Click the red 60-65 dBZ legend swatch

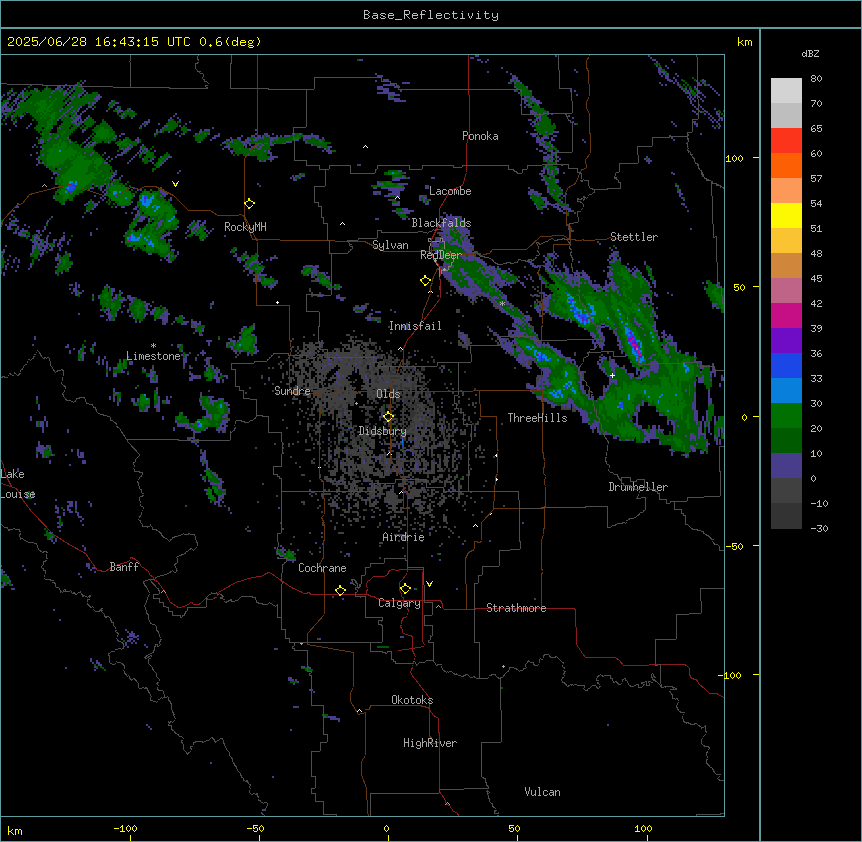[x=786, y=140]
